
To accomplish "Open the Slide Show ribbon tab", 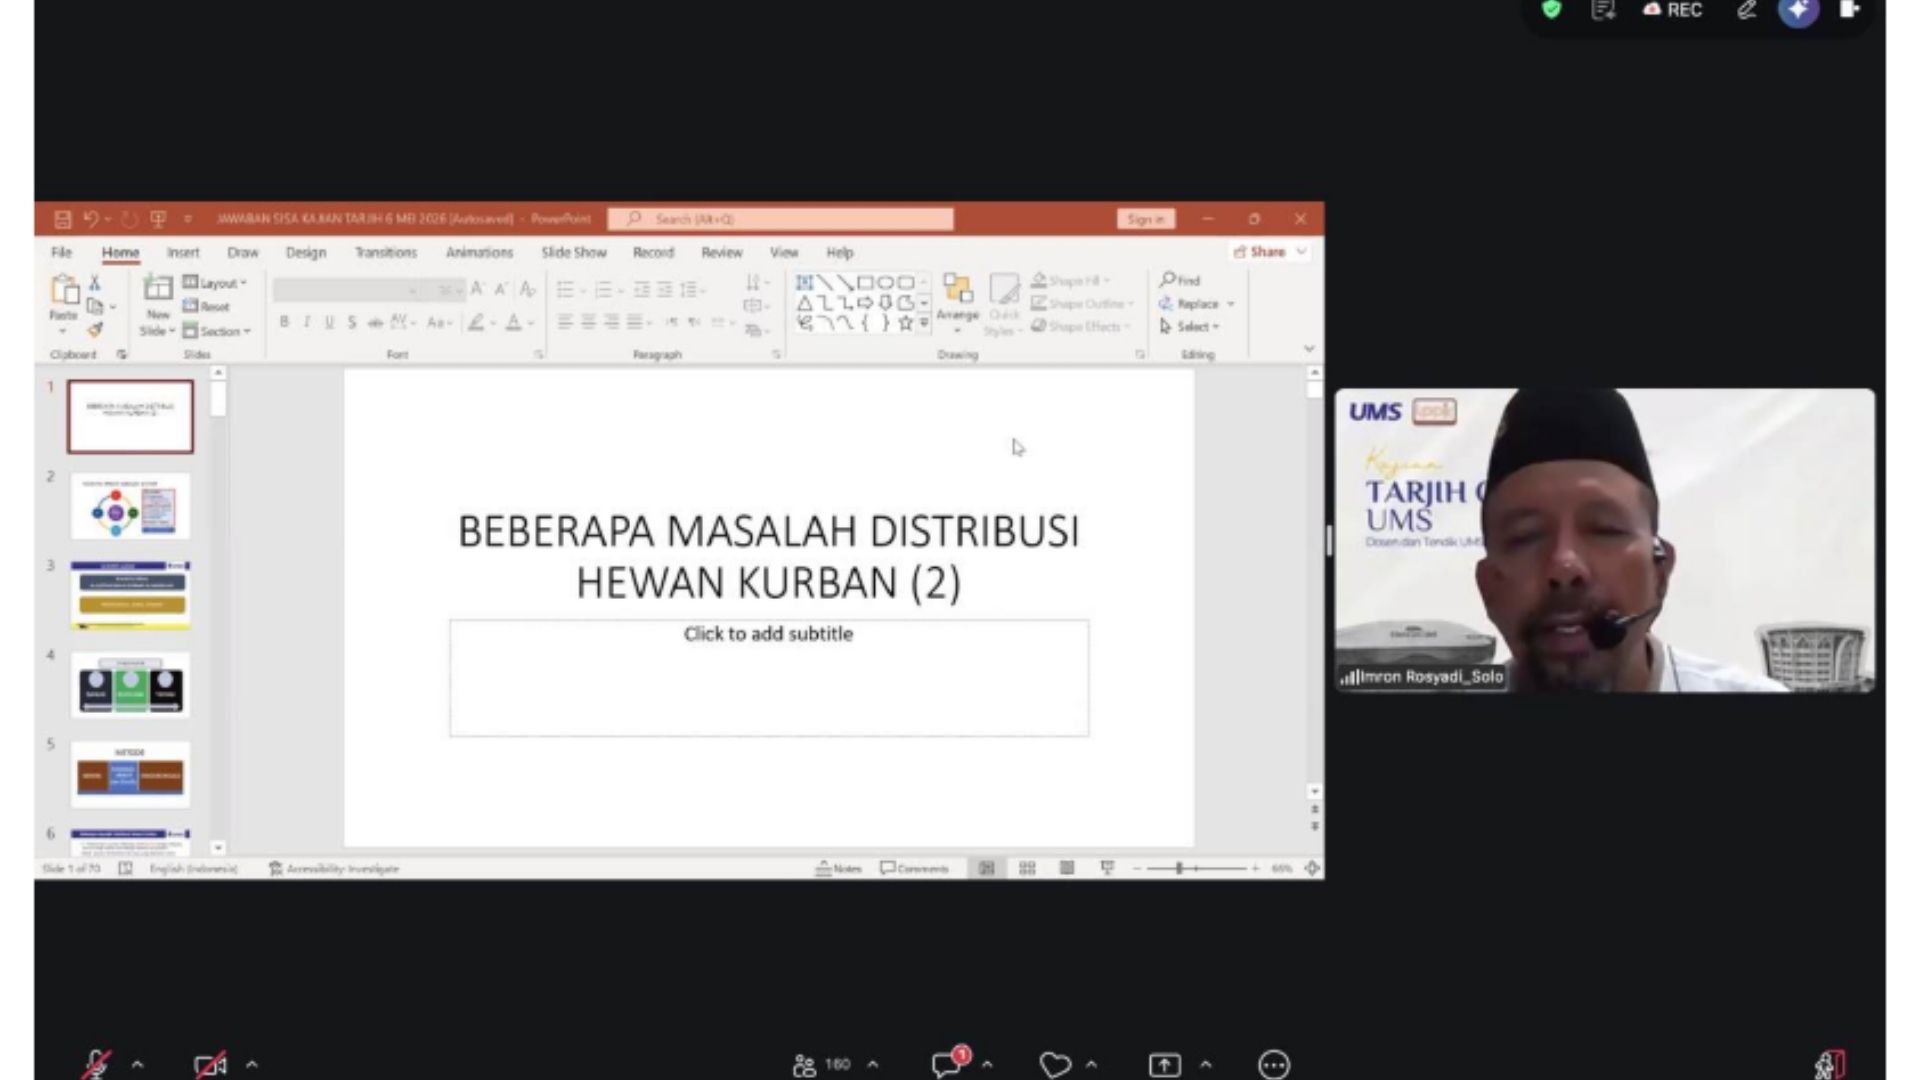I will [574, 252].
